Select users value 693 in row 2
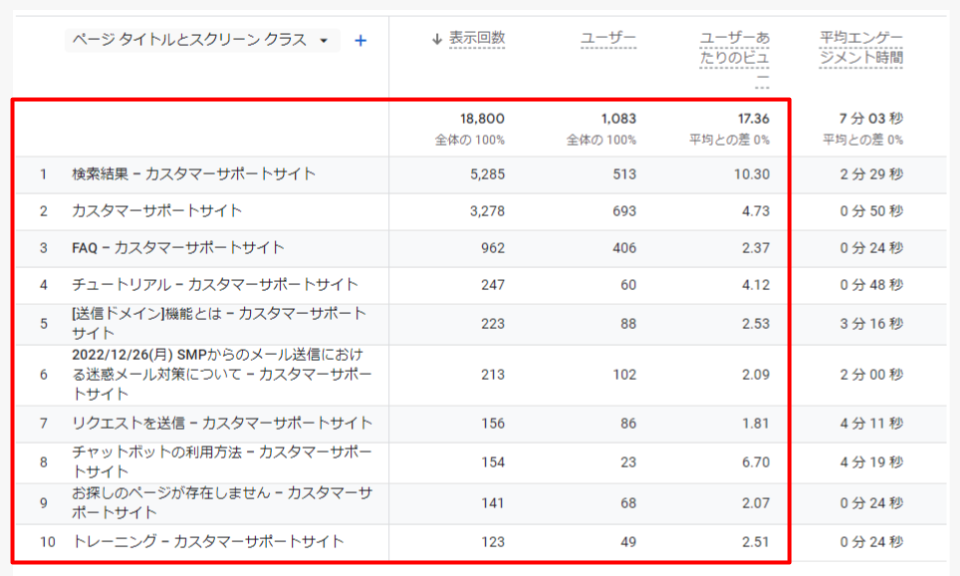This screenshot has height=576, width=960. pyautogui.click(x=624, y=211)
